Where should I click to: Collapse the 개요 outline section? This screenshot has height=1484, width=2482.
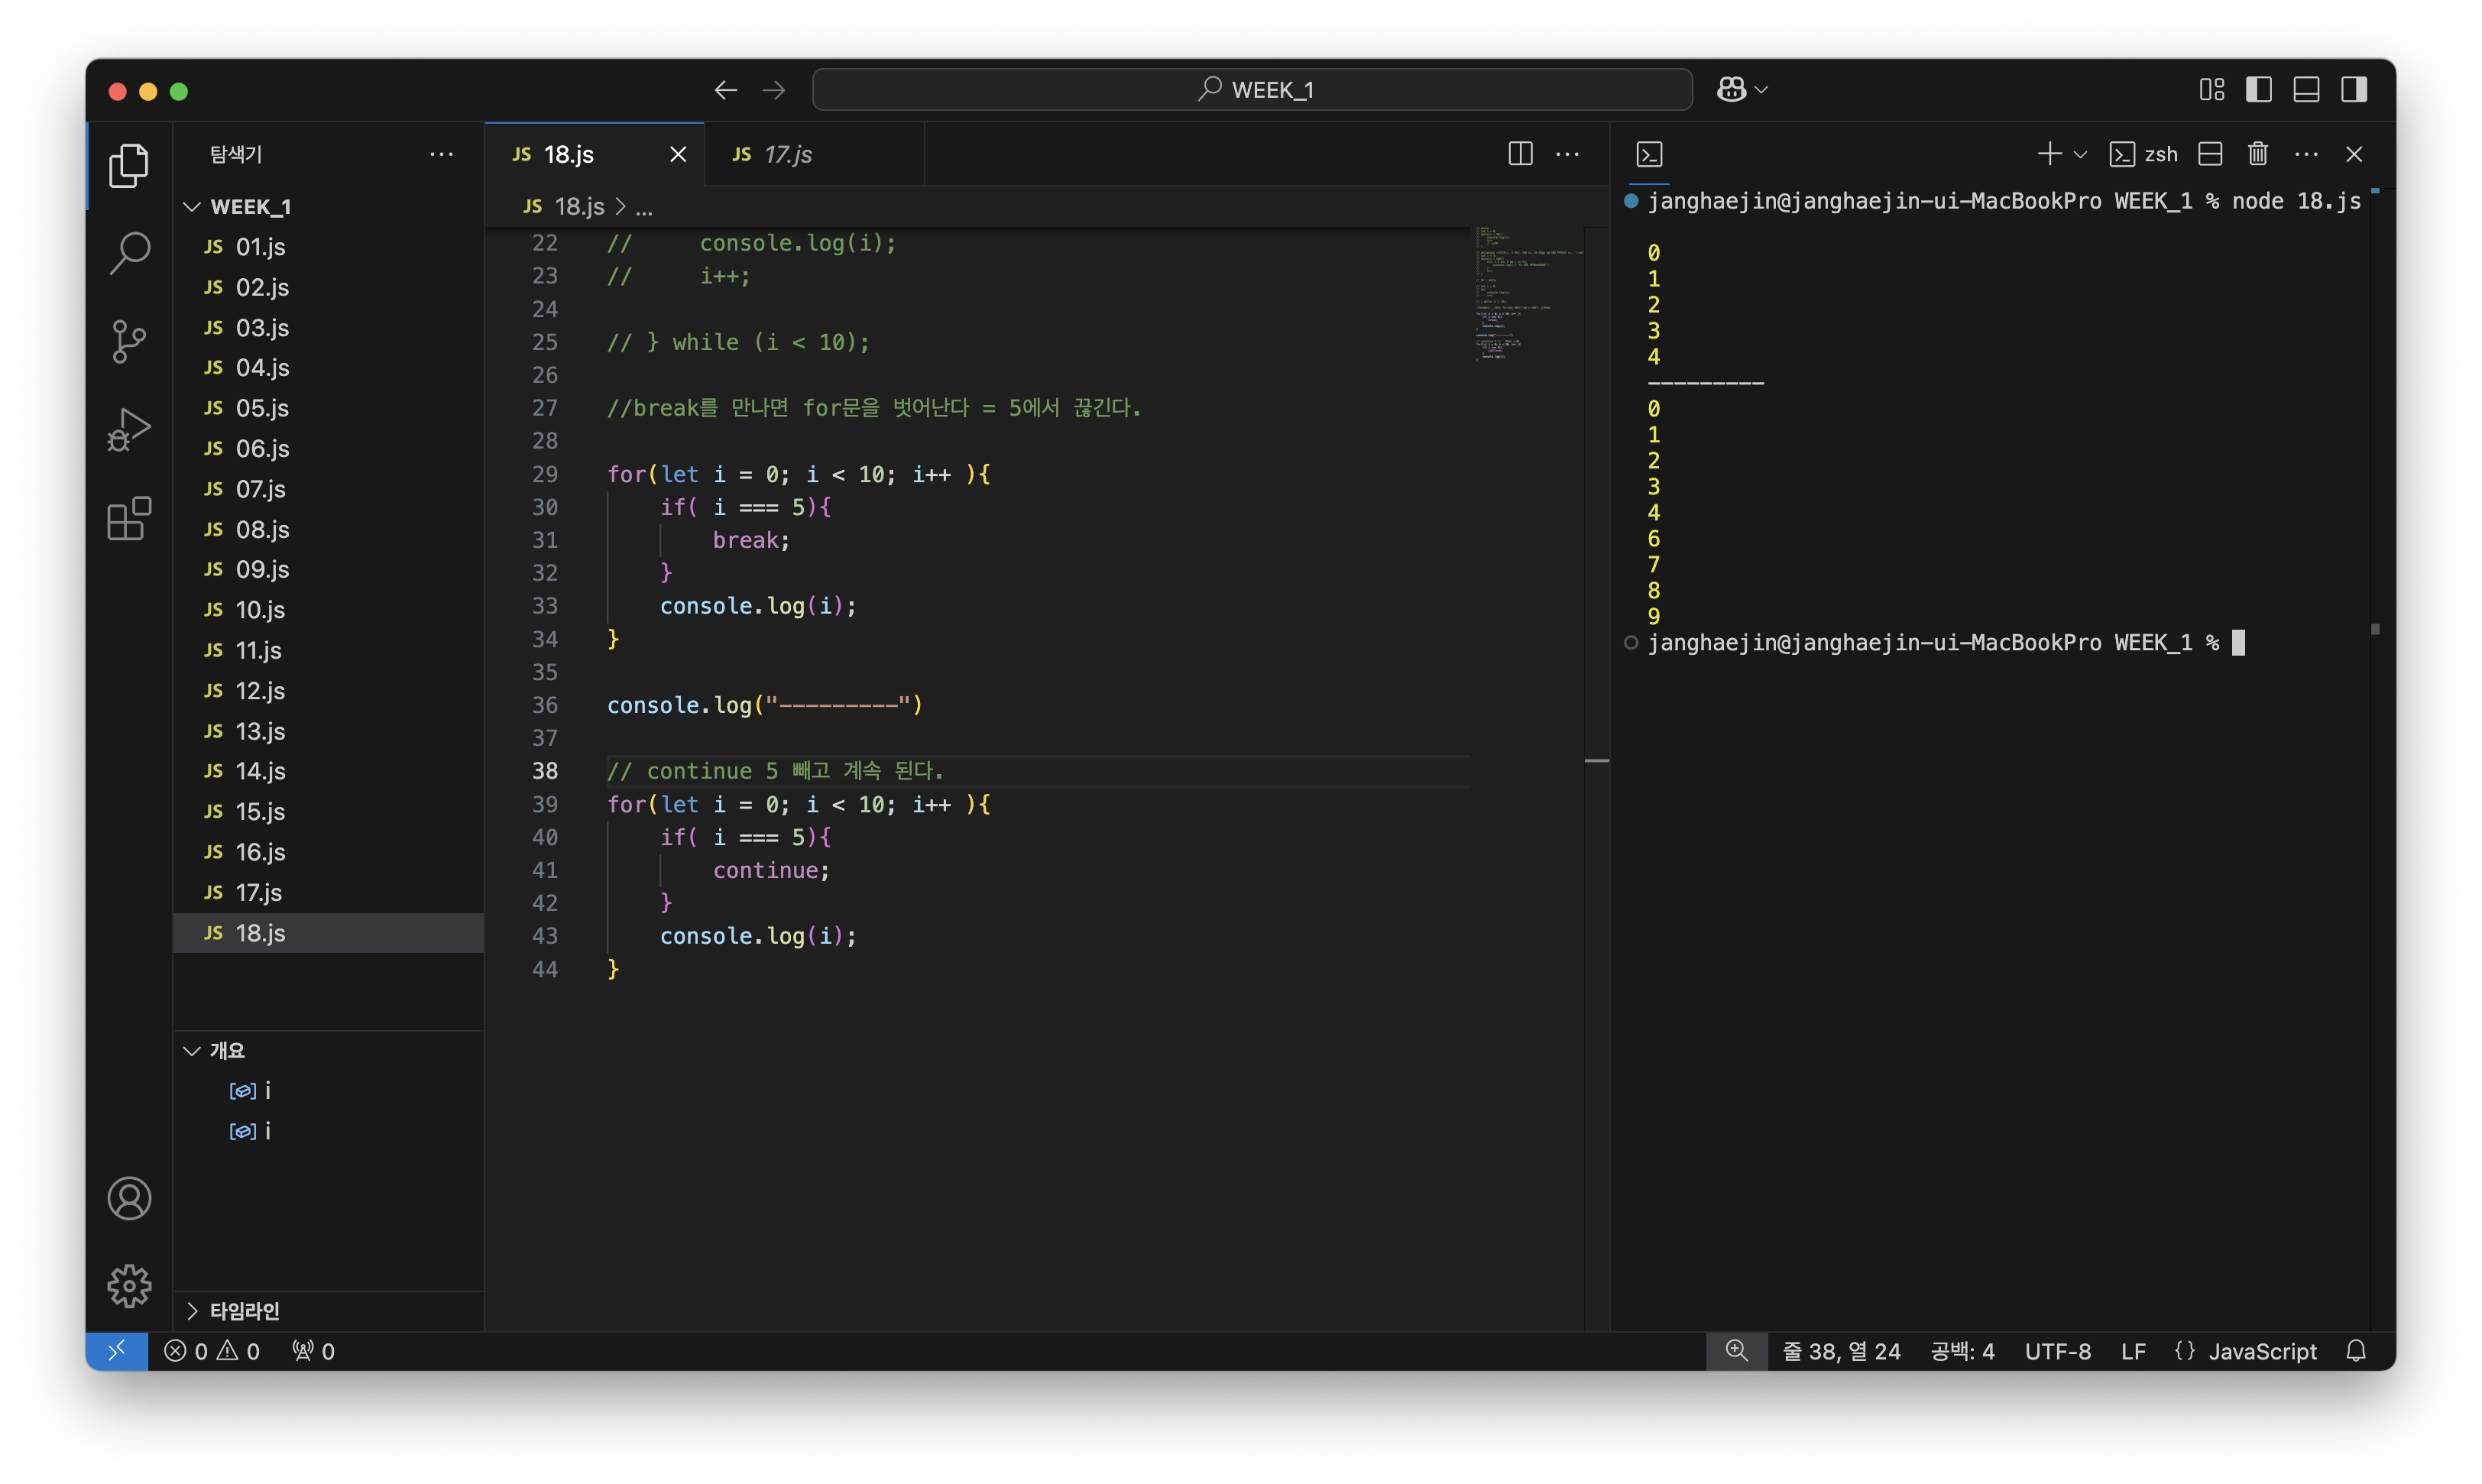click(x=192, y=1050)
